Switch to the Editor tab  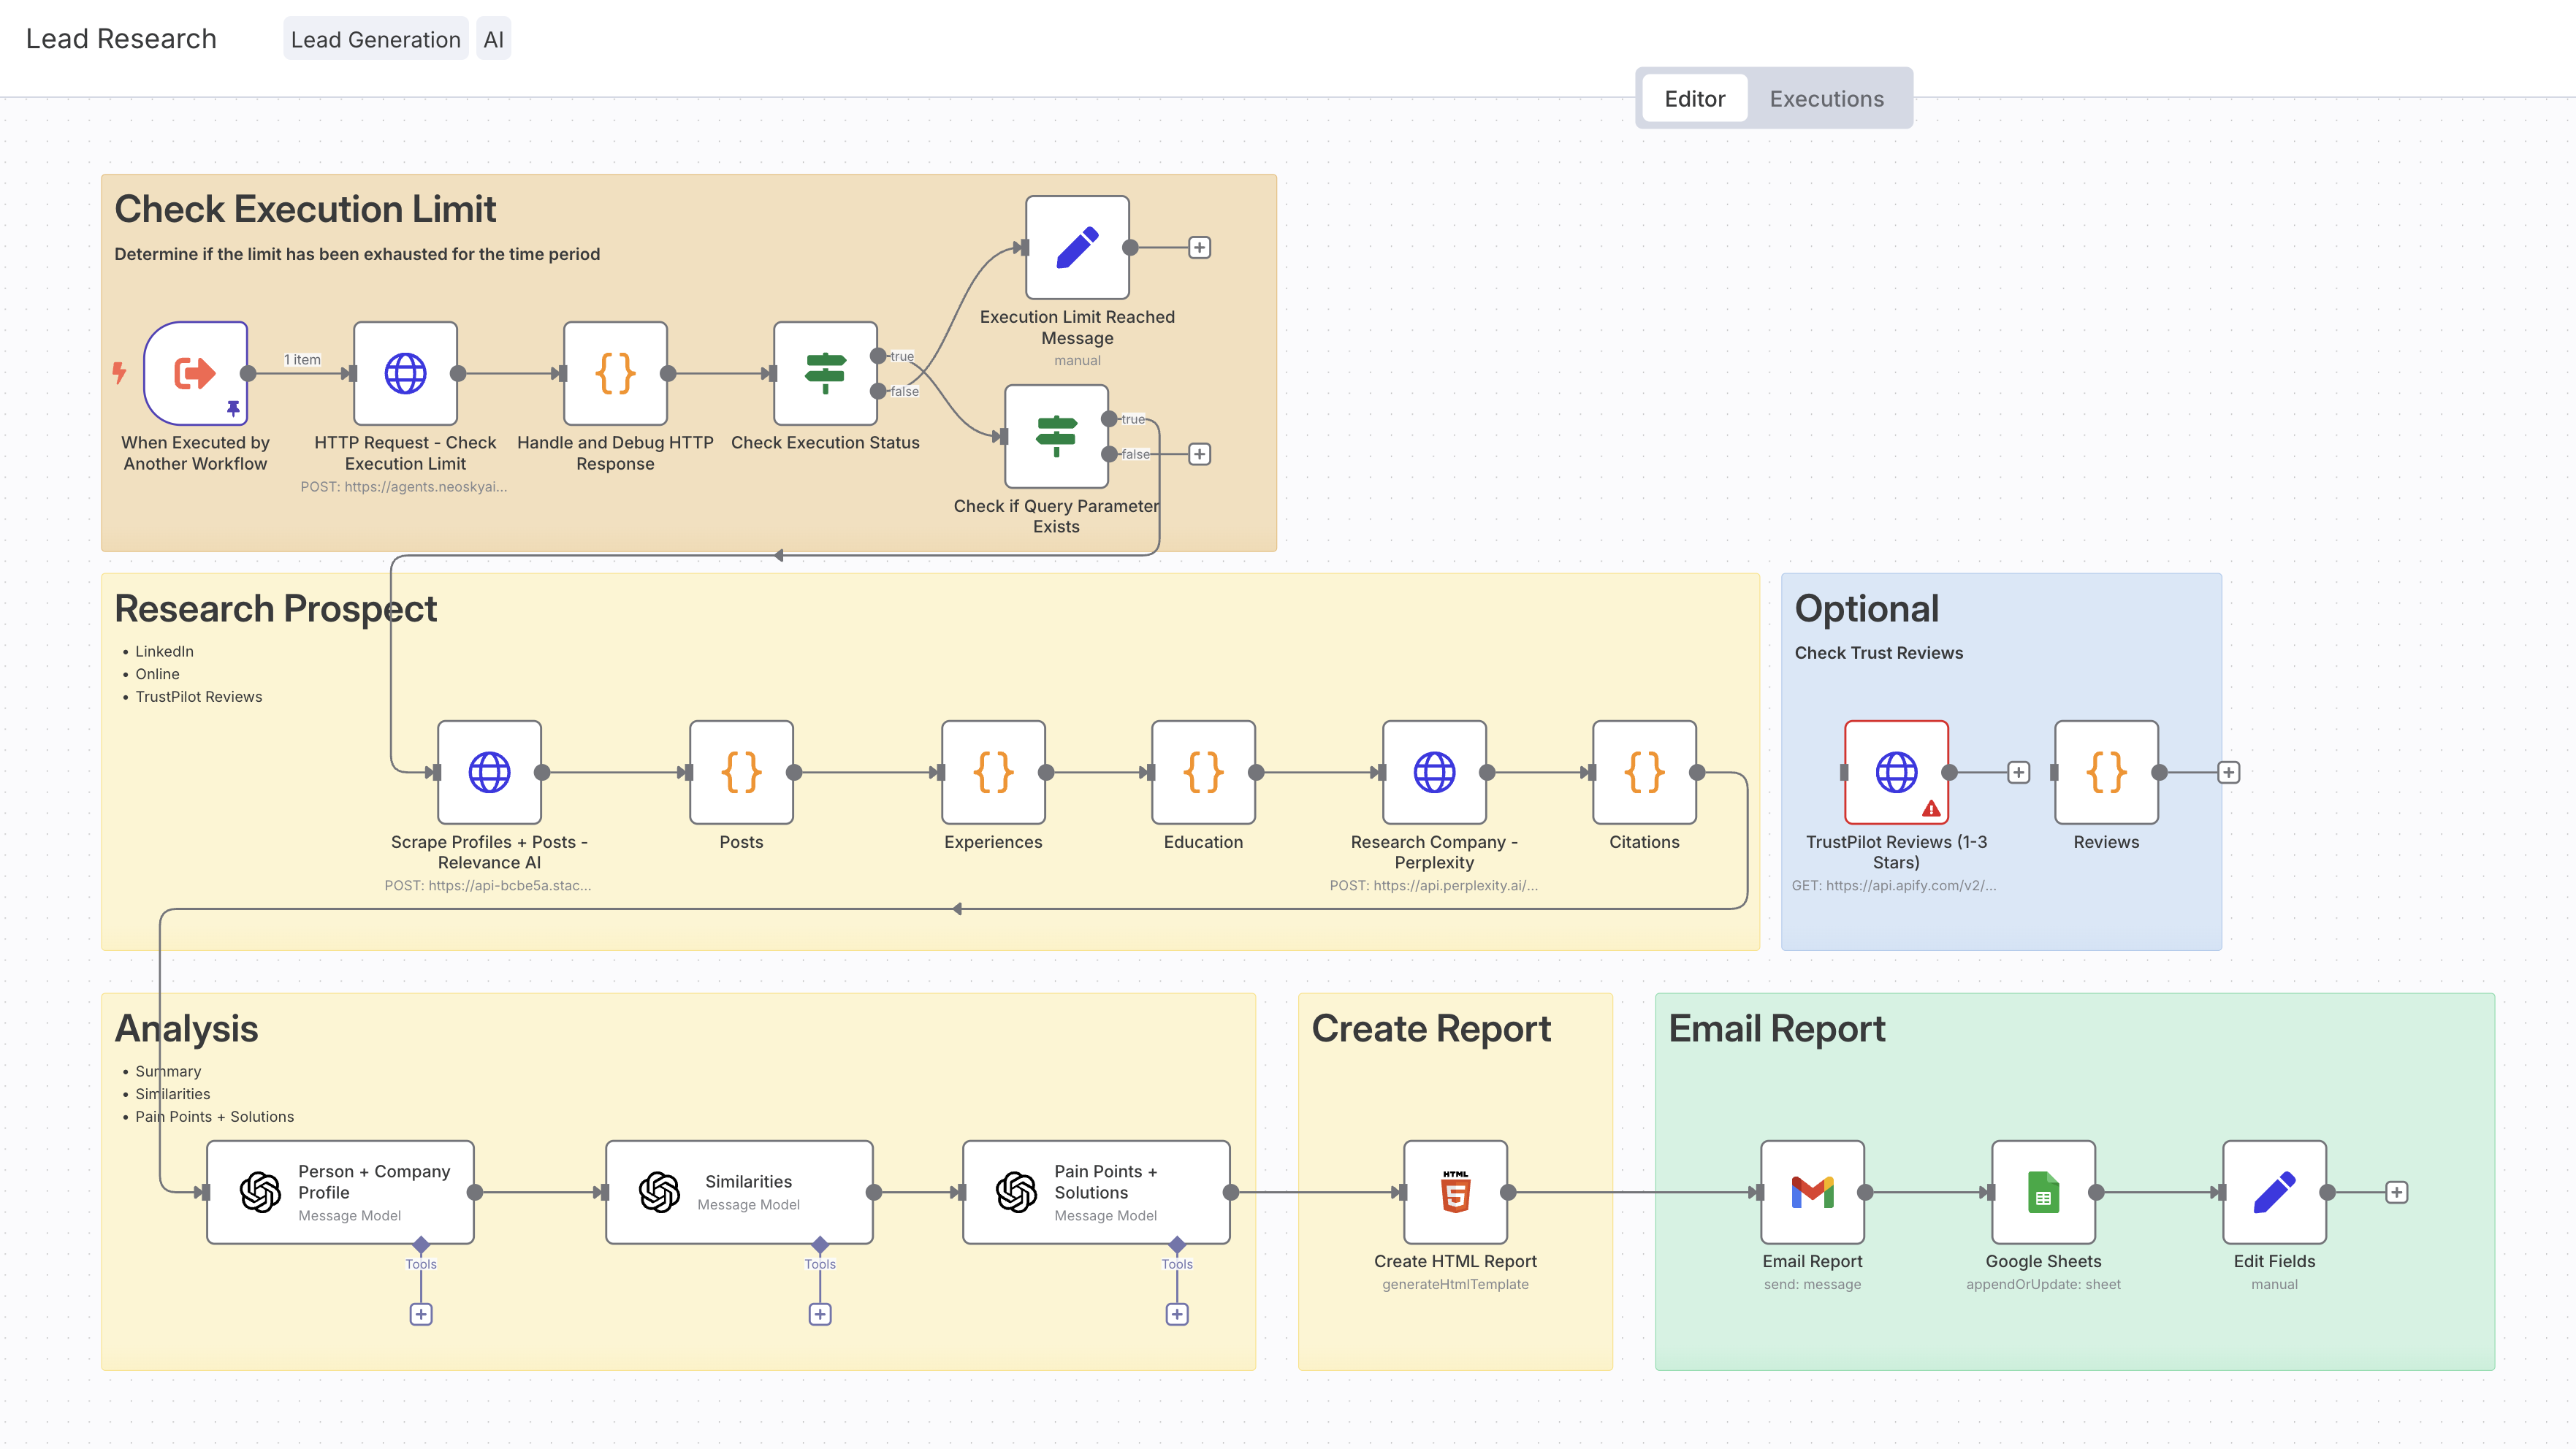(1694, 98)
